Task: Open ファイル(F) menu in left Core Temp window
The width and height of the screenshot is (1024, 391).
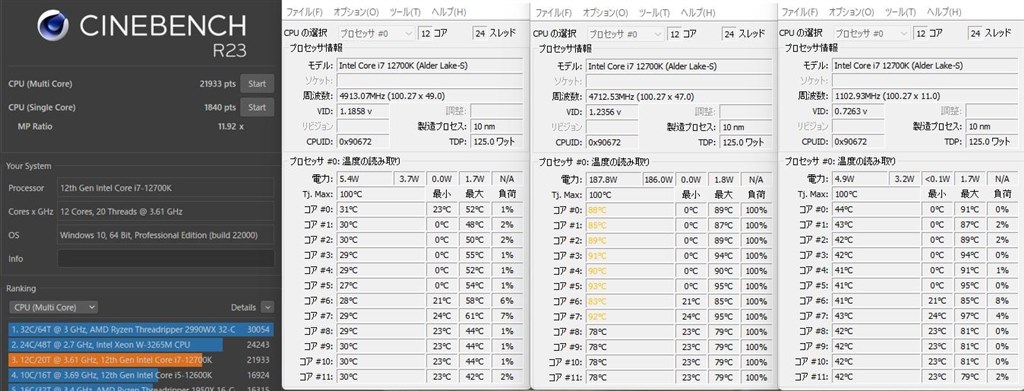Action: 304,12
